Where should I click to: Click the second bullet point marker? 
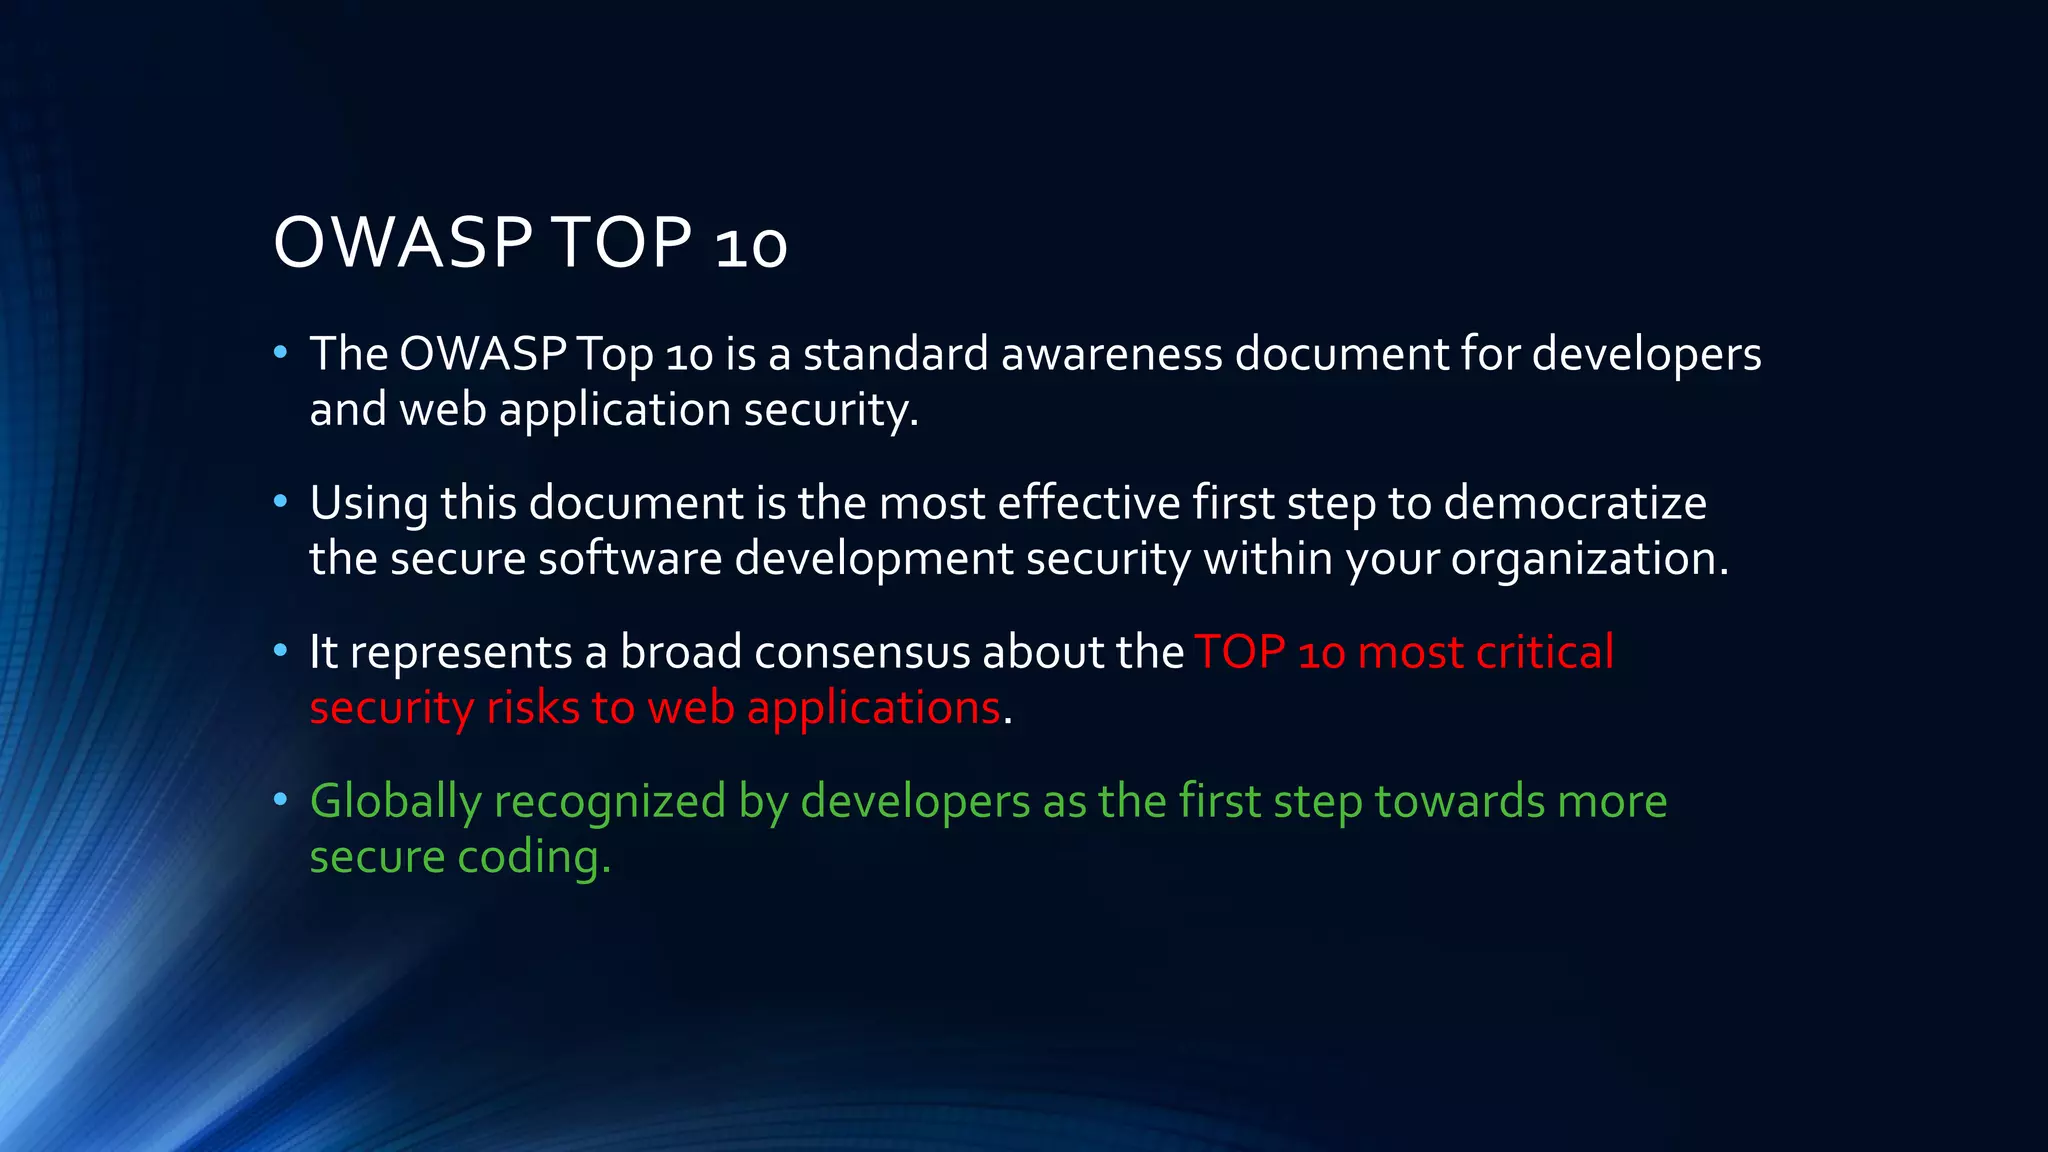(281, 501)
